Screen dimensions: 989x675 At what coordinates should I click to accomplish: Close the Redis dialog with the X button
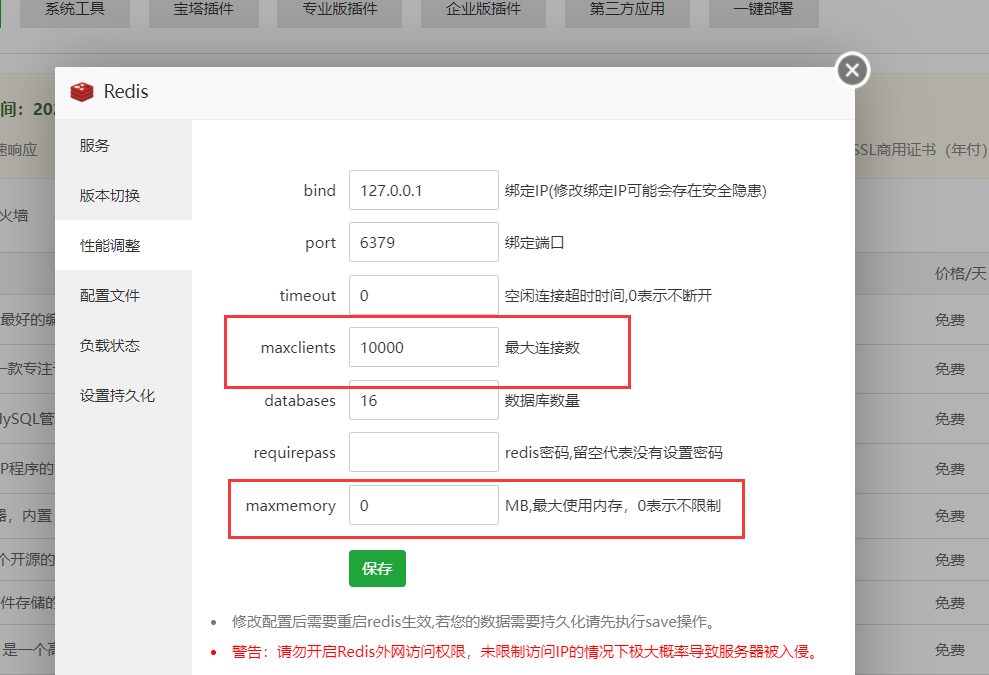[x=852, y=70]
